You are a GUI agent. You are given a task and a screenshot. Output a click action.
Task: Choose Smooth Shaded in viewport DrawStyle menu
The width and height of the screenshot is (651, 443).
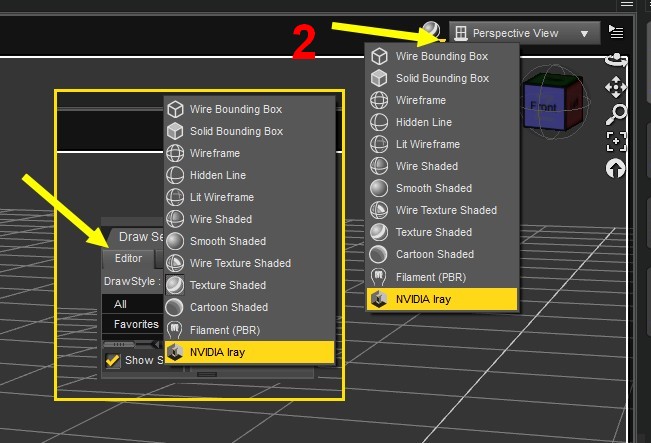(443, 188)
